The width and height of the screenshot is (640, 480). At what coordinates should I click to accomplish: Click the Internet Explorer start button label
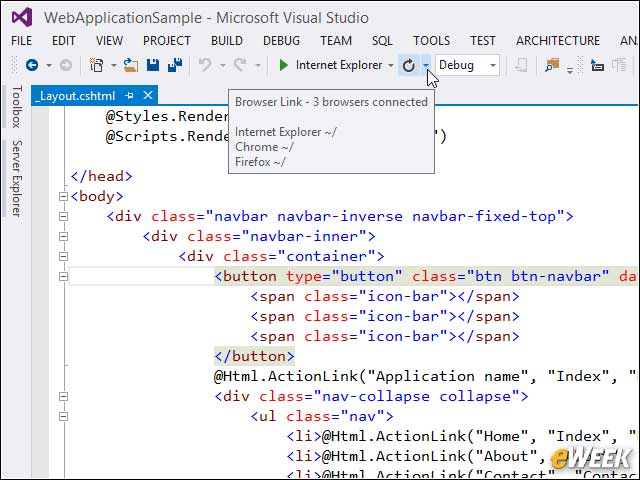point(339,65)
